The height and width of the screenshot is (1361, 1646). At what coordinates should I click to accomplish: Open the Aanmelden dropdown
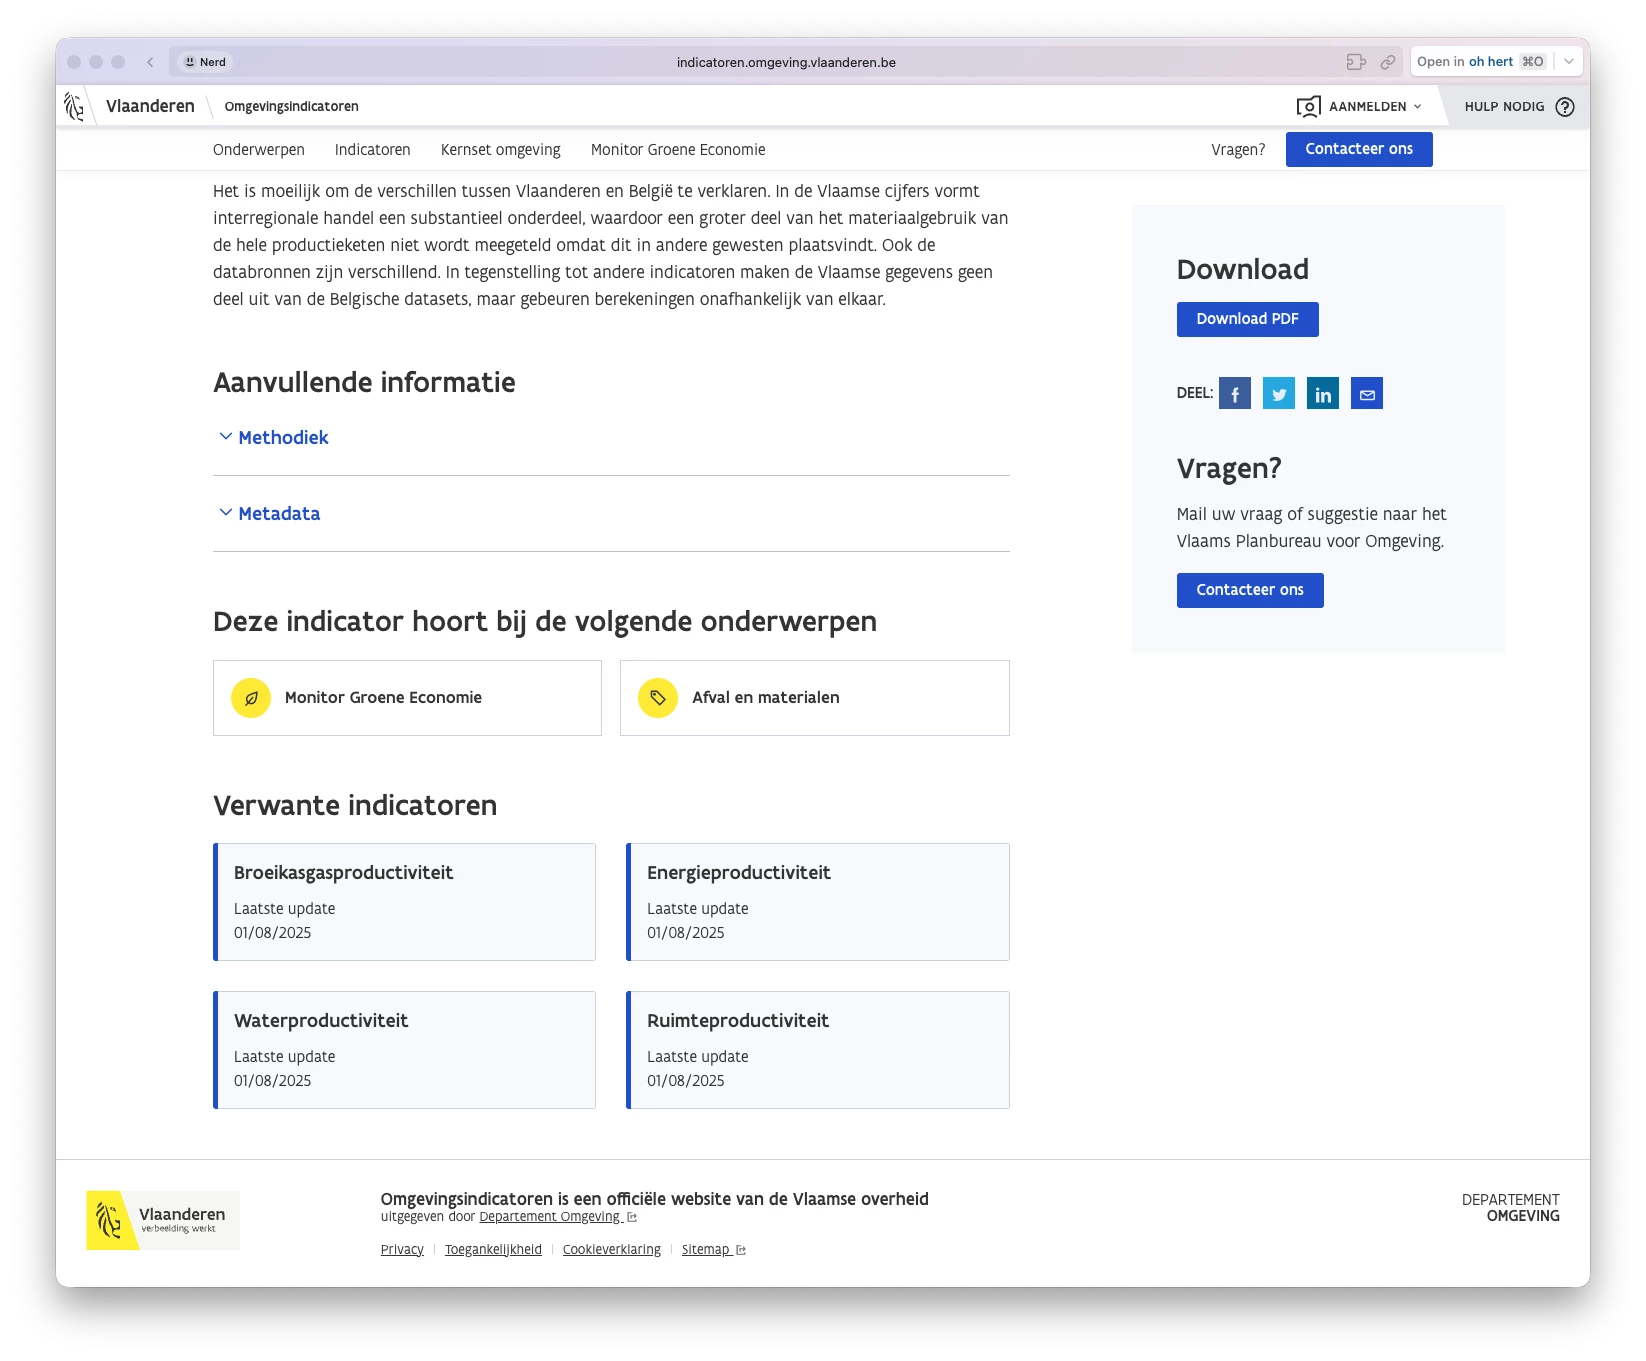[1360, 107]
